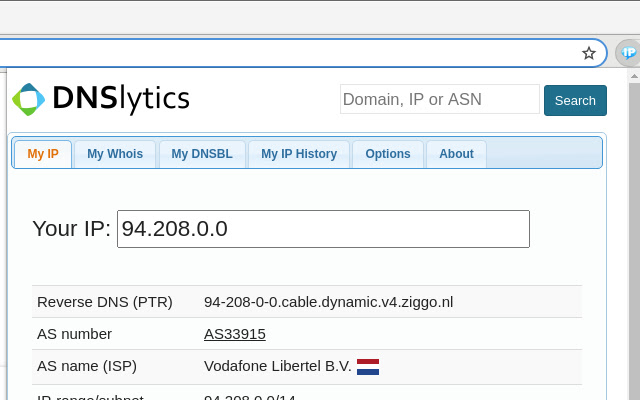Viewport: 640px width, 400px height.
Task: Open the Options tab
Action: click(388, 154)
